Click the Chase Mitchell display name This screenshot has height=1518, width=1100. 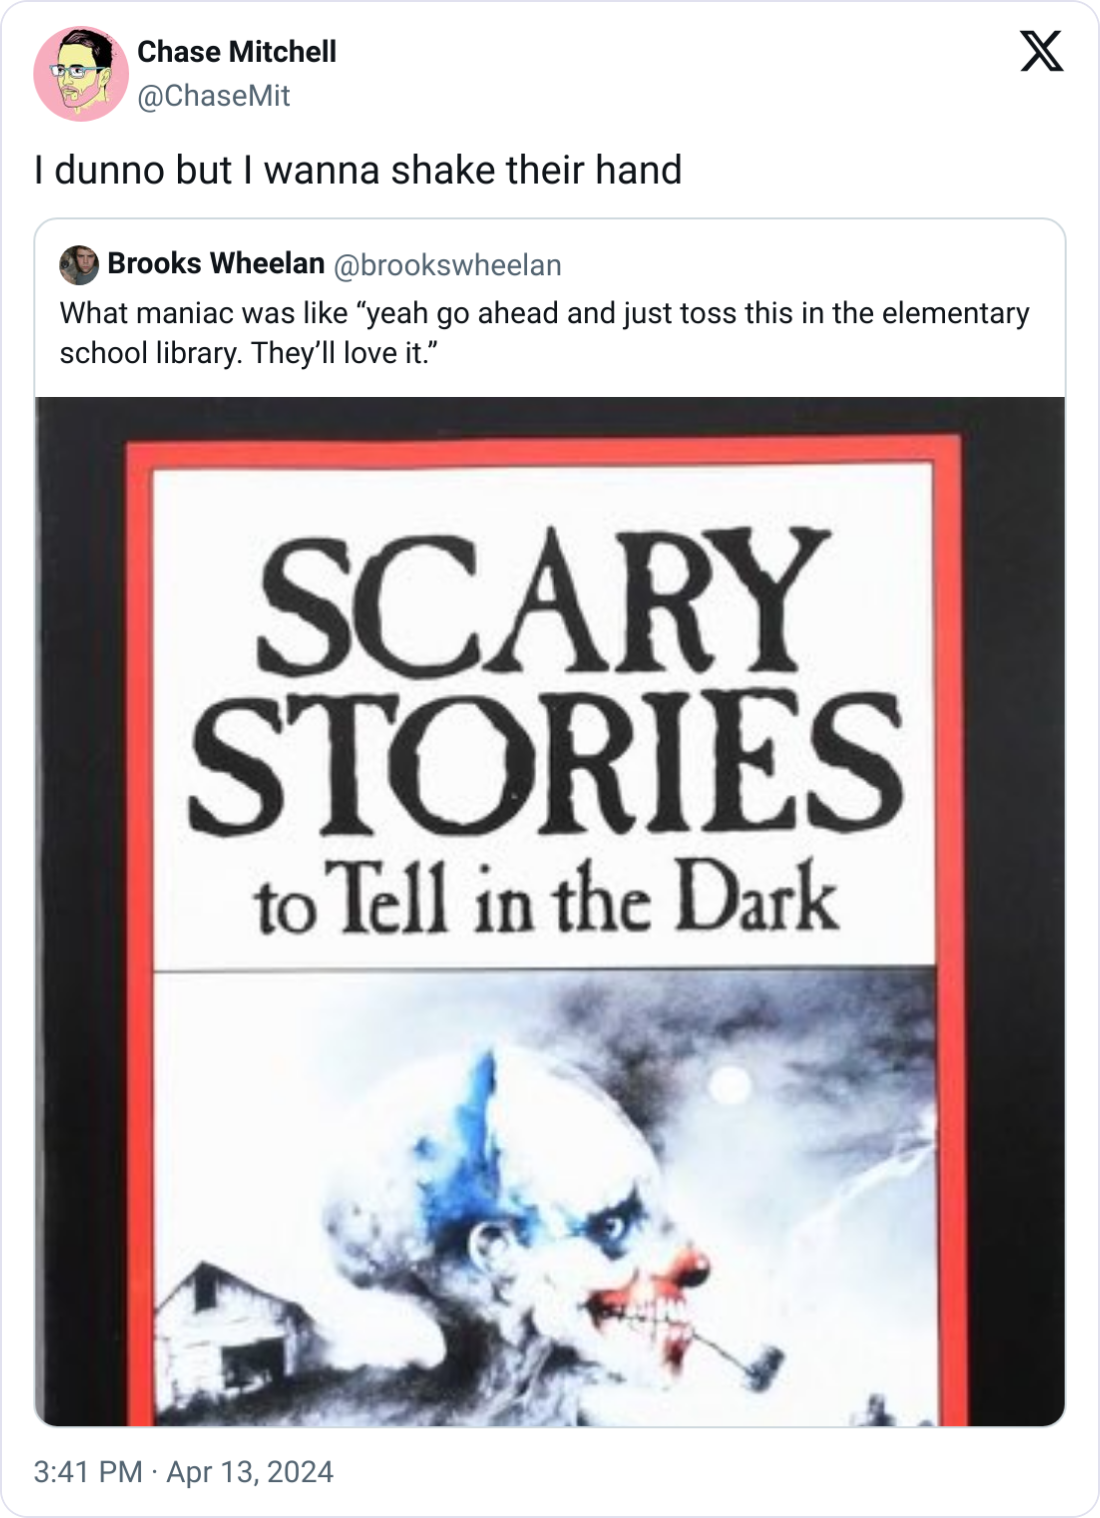click(236, 52)
